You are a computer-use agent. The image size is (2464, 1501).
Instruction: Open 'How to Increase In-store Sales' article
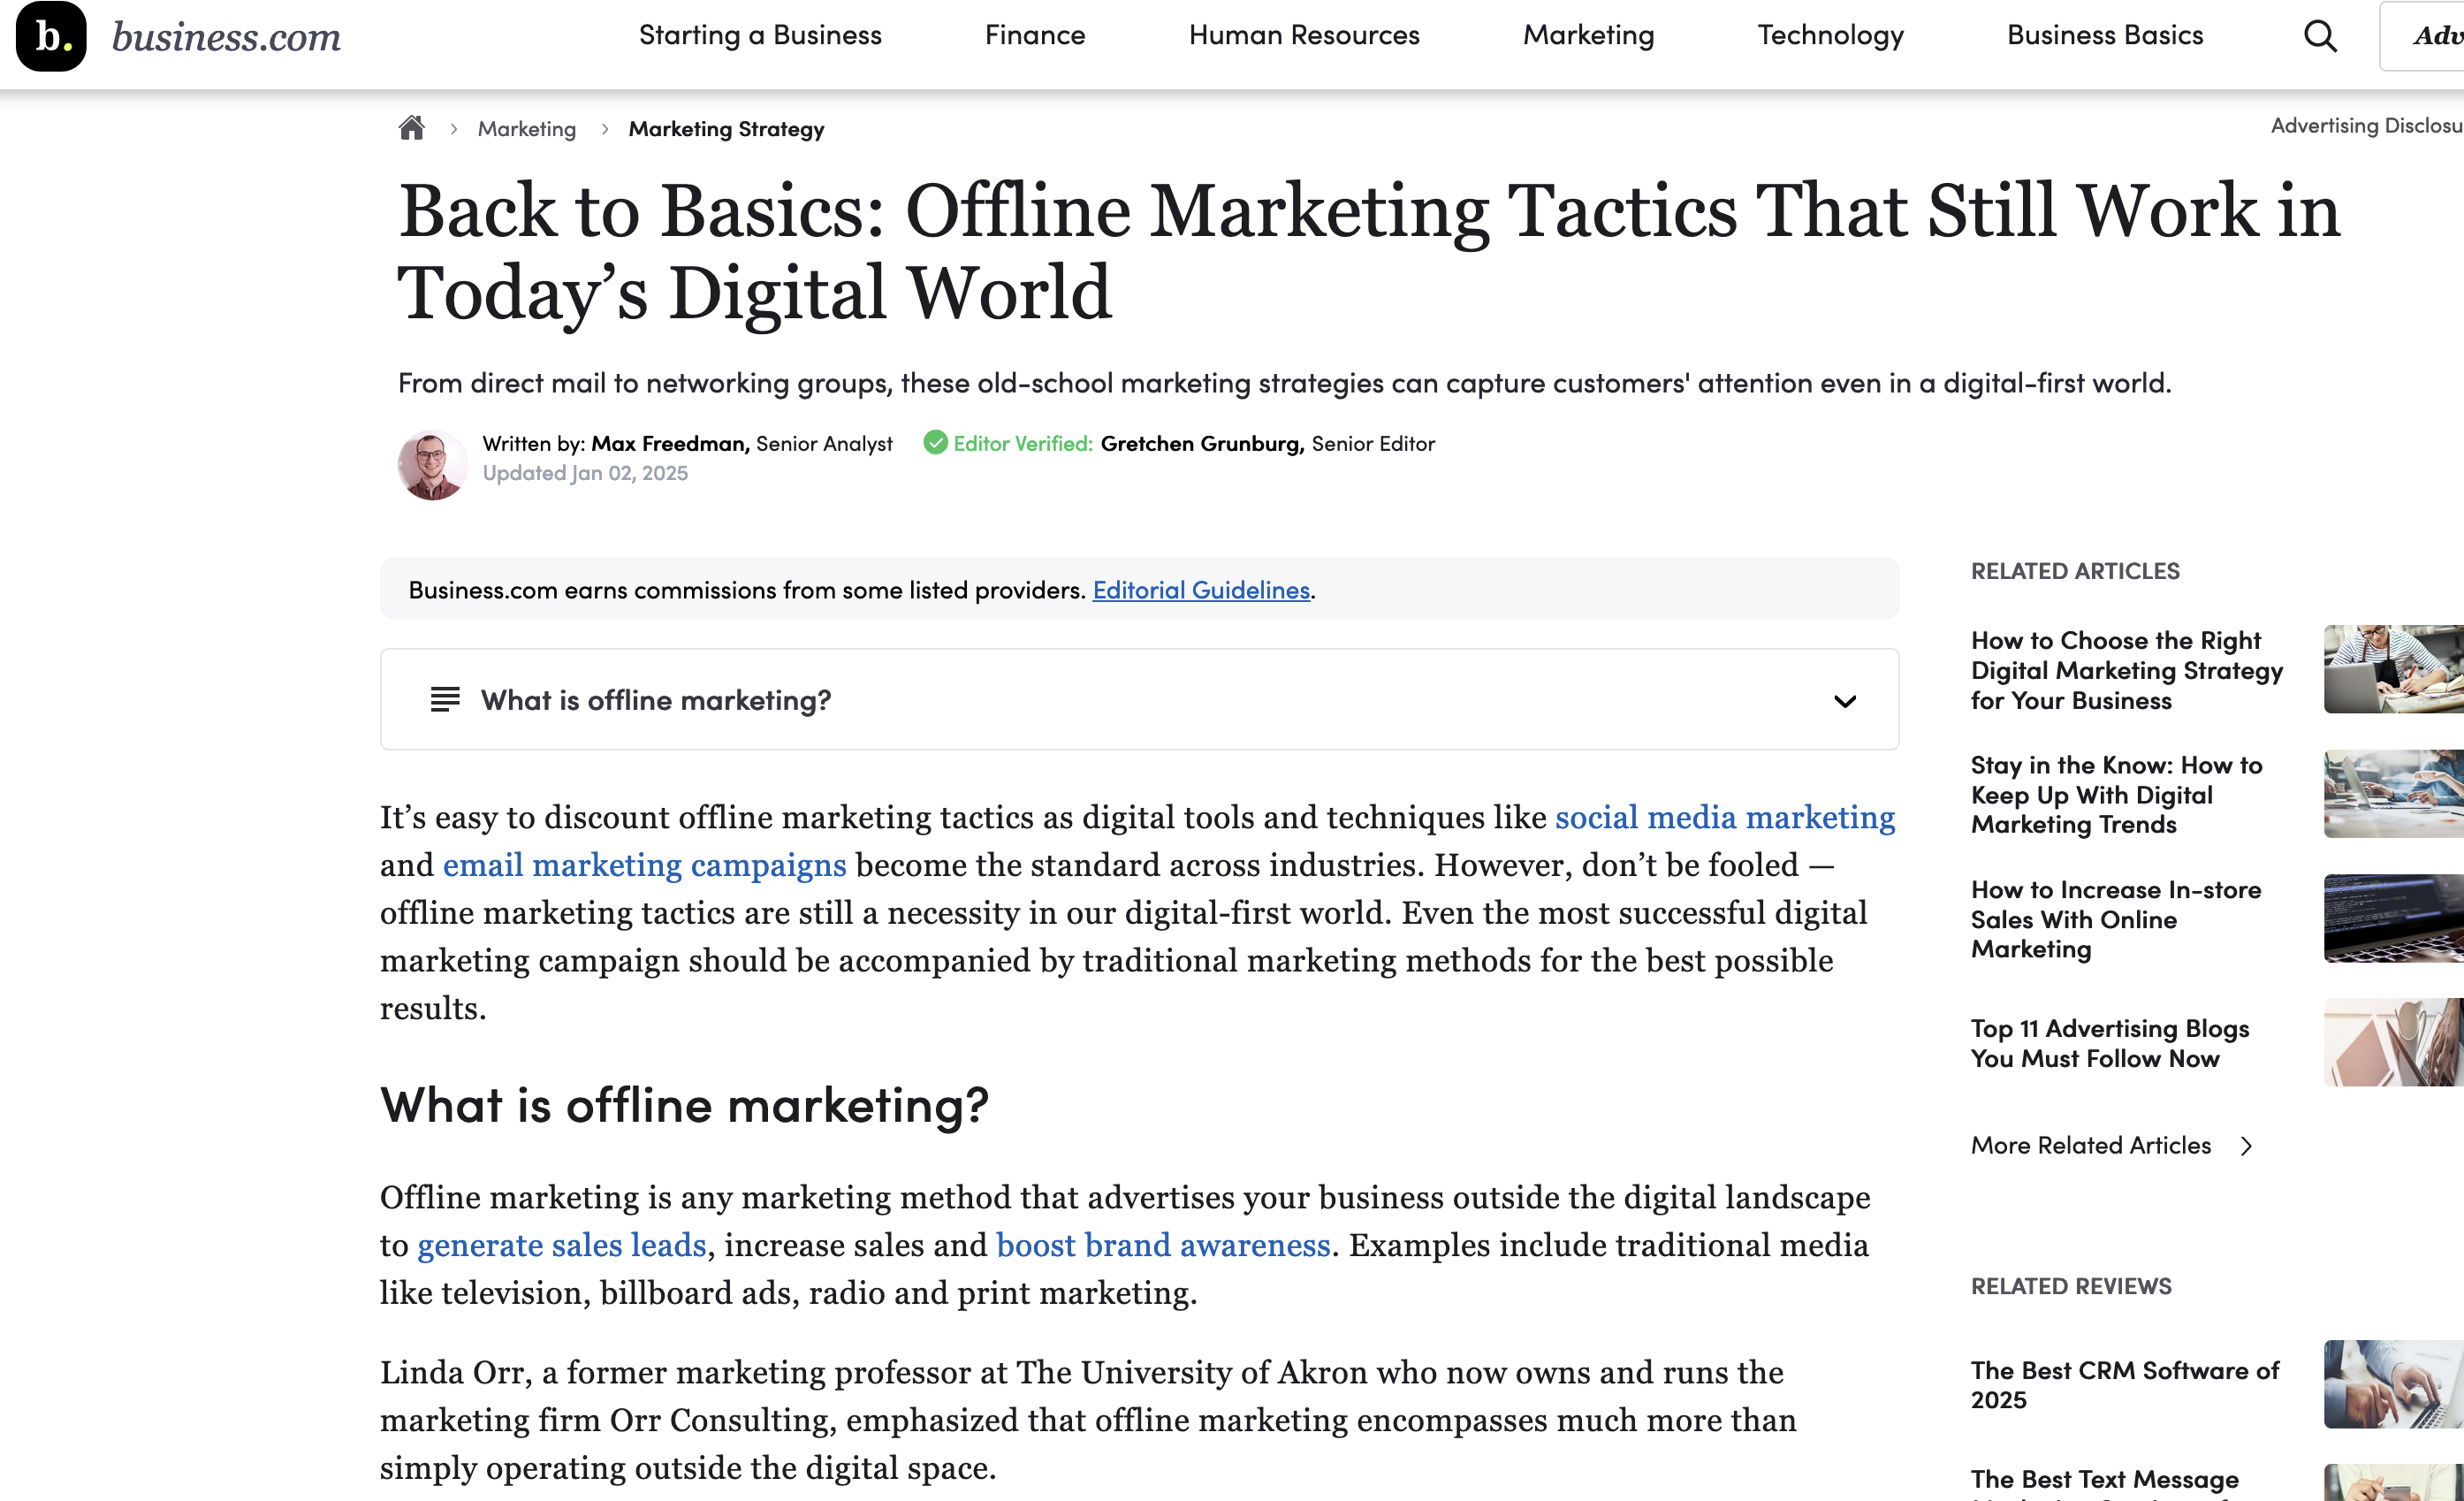(x=2116, y=919)
